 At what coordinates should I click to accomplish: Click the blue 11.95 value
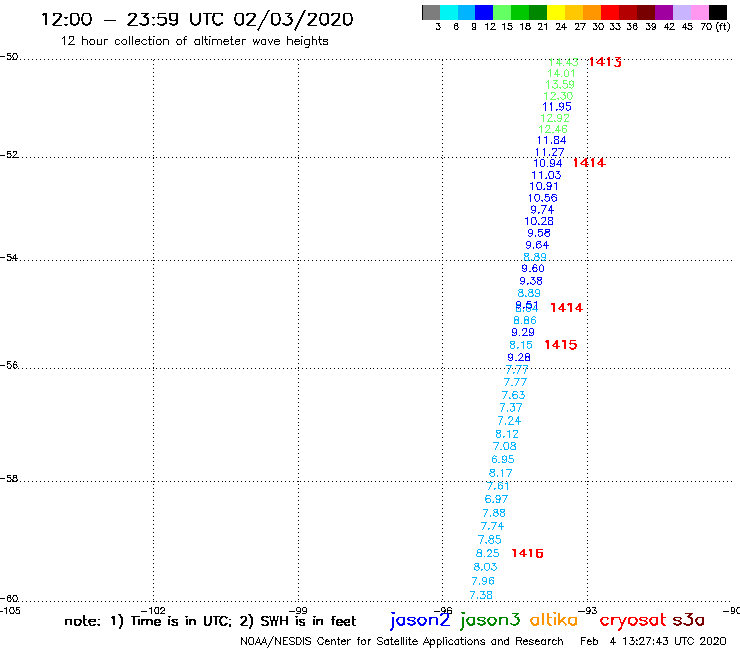point(557,107)
